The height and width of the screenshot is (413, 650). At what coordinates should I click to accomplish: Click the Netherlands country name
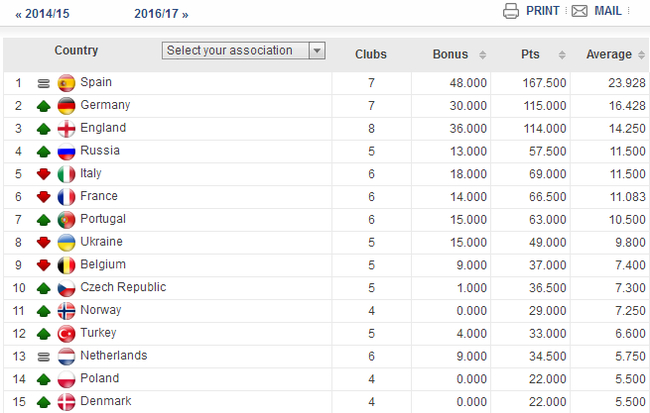tap(113, 356)
